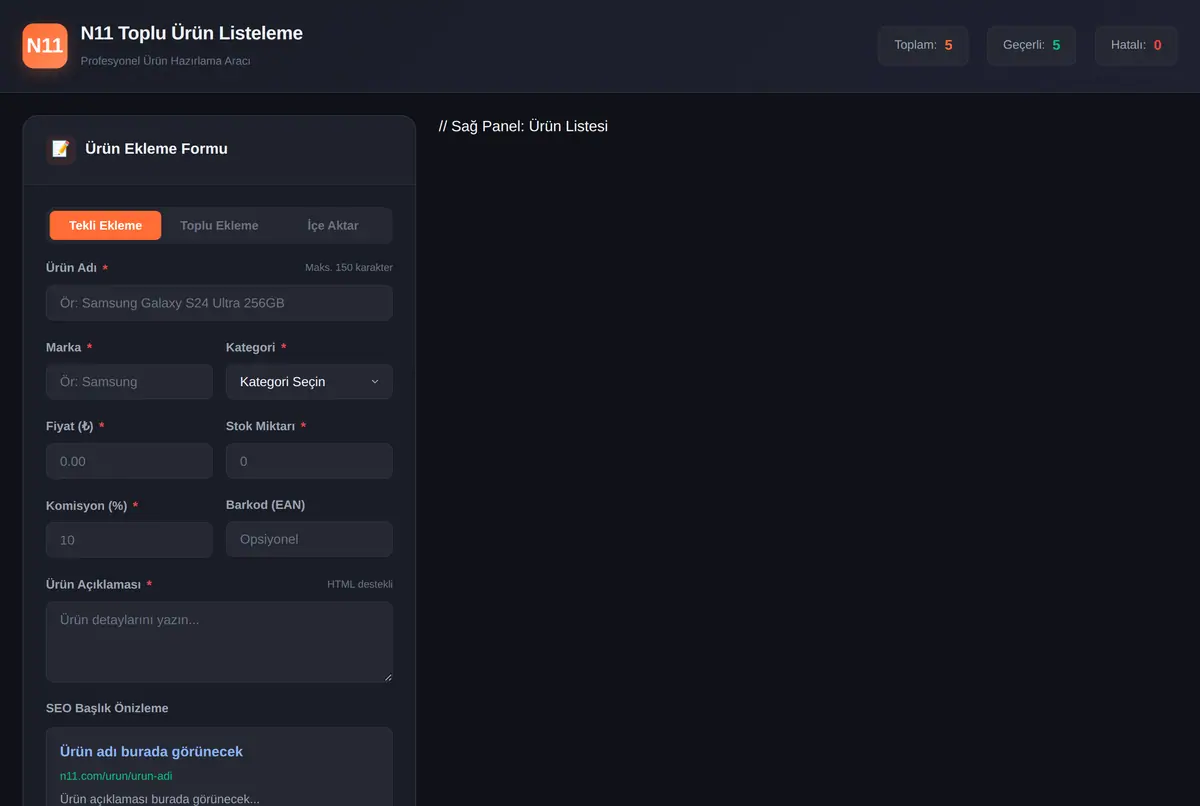
Task: Click the Toplam count badge in header
Action: click(x=923, y=45)
